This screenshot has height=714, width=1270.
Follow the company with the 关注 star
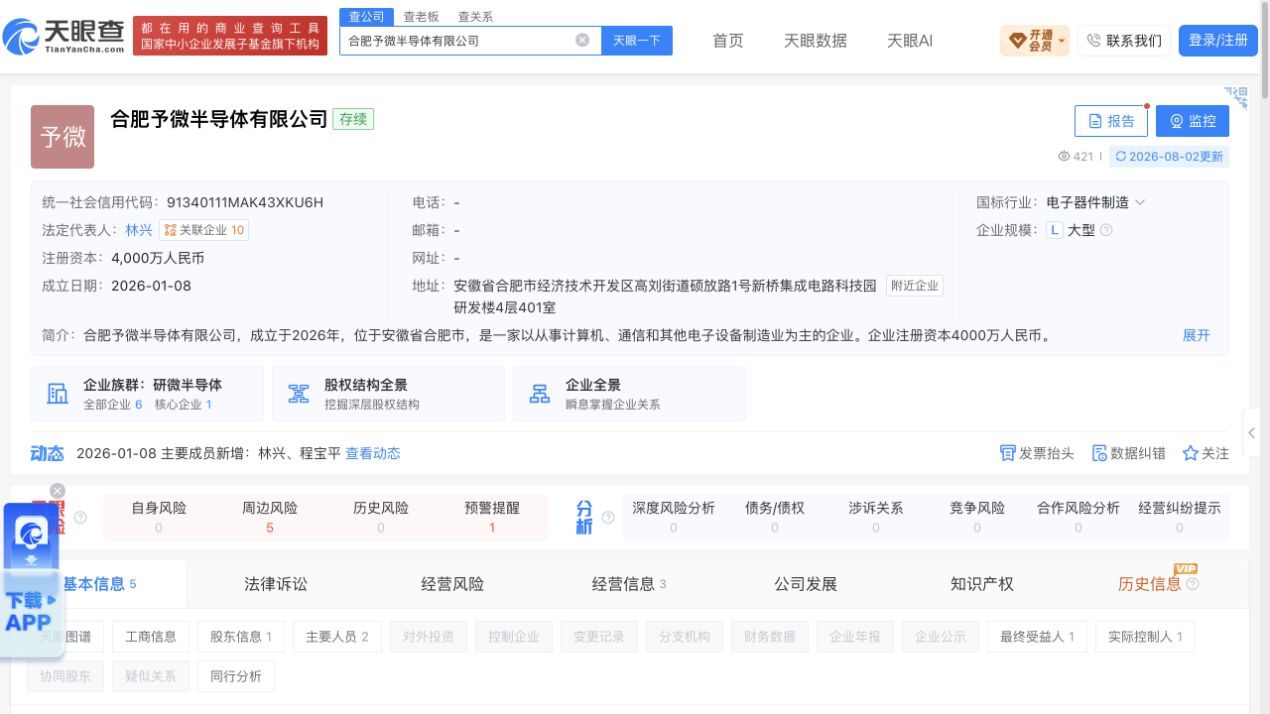coord(1206,453)
